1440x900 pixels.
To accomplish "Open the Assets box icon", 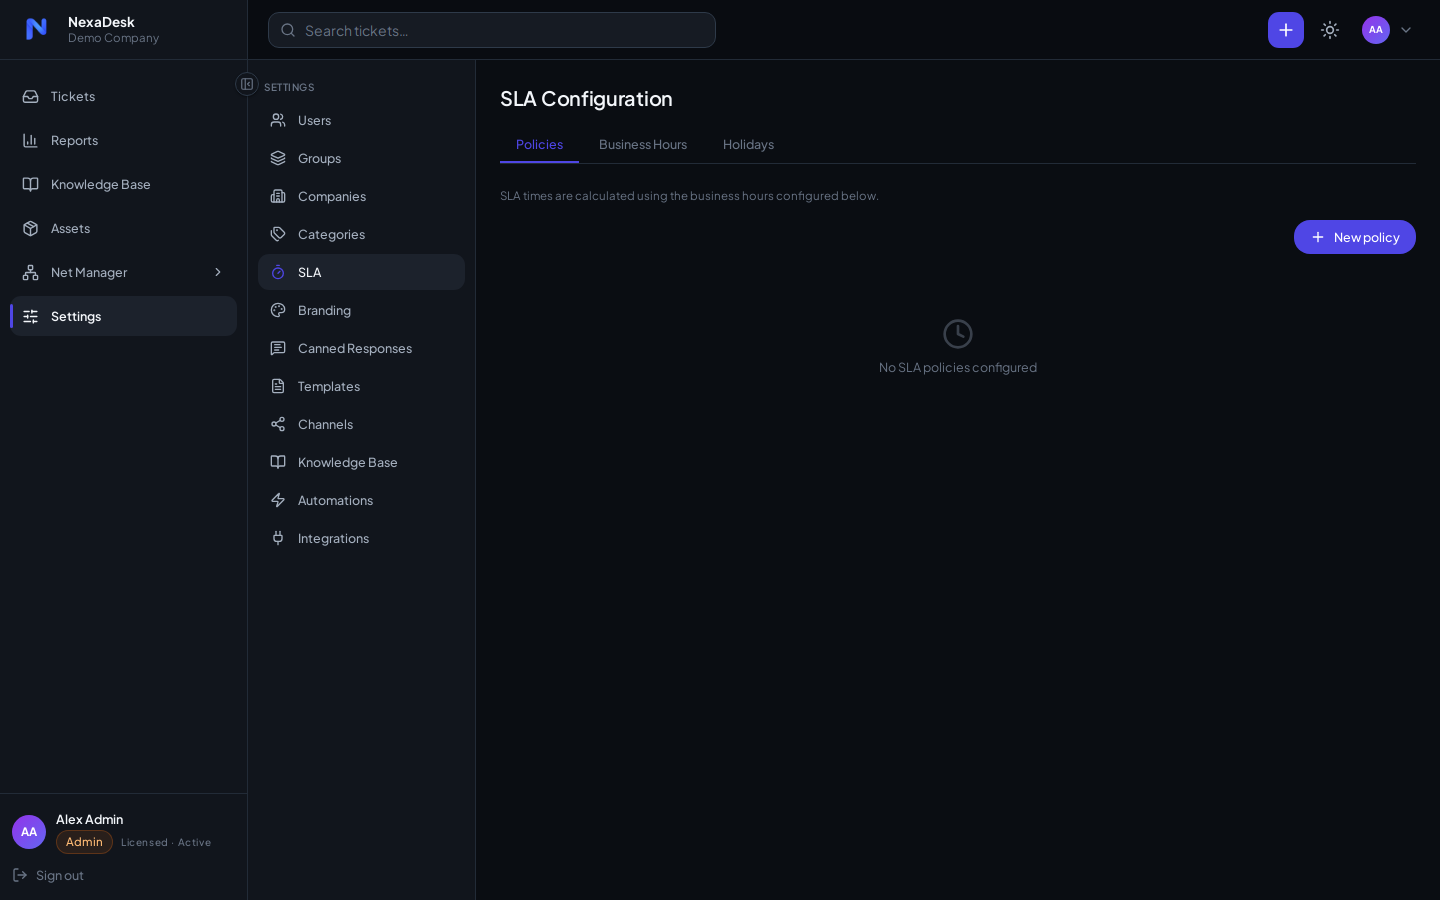I will pos(31,228).
